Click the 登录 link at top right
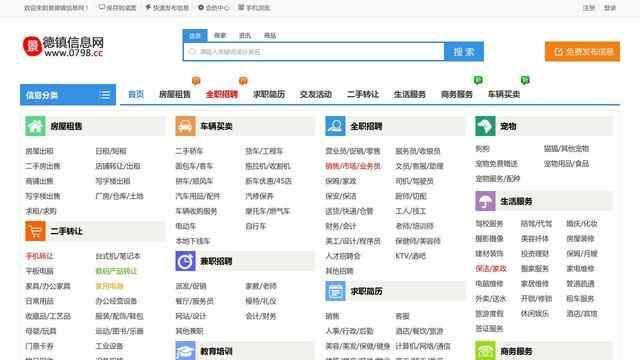Image resolution: width=640 pixels, height=360 pixels. tap(610, 8)
